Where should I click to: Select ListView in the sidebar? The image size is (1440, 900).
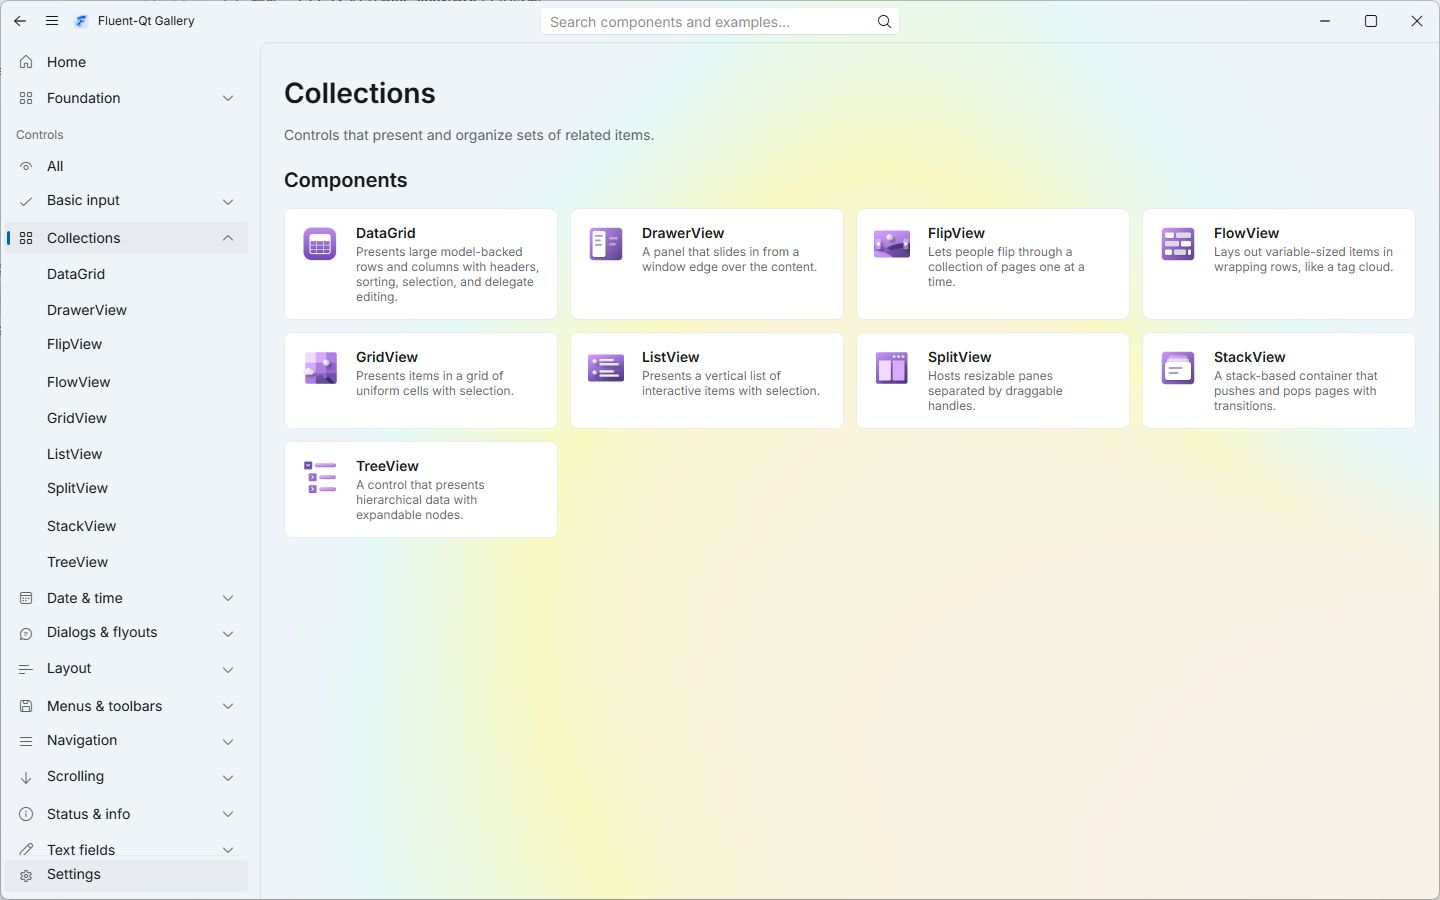(x=126, y=454)
